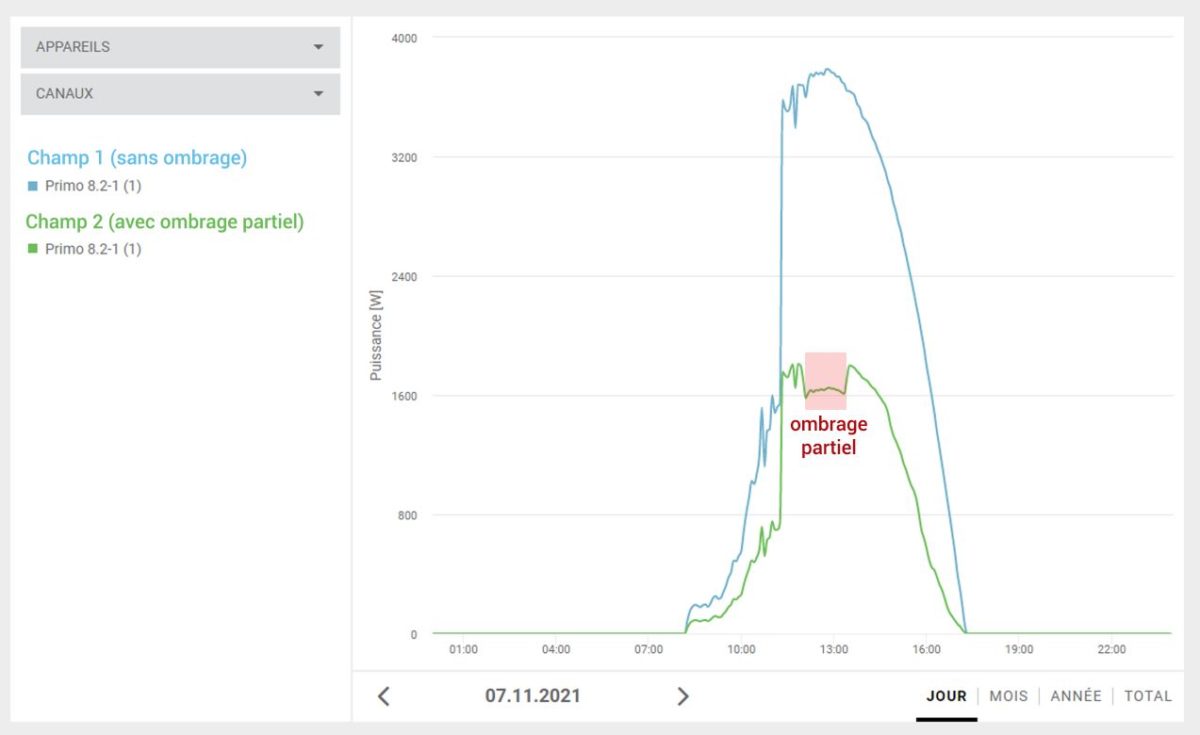
Task: Click the 16:00 time axis label
Action: pos(926,649)
